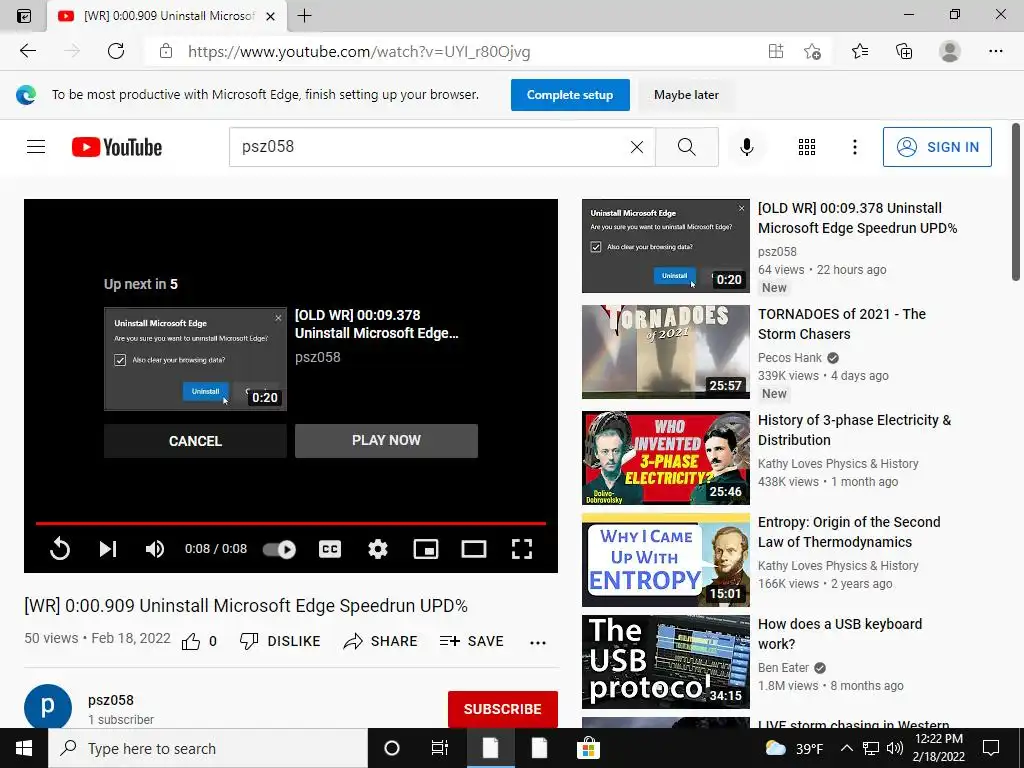
Task: Like the video with thumbs up
Action: [191, 641]
